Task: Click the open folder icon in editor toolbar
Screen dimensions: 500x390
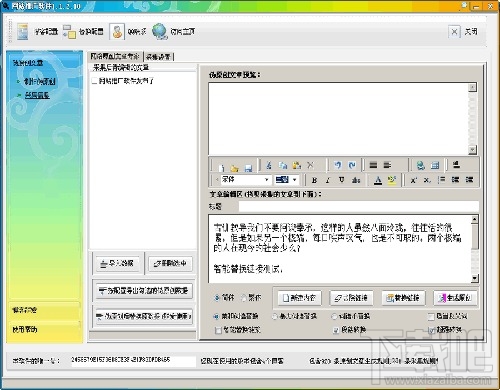Action: 234,168
